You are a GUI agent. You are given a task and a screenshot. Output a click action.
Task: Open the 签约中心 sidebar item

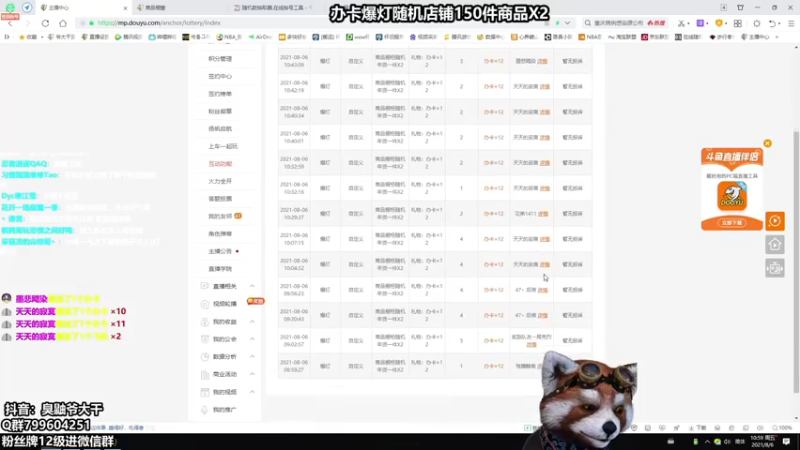pyautogui.click(x=220, y=77)
